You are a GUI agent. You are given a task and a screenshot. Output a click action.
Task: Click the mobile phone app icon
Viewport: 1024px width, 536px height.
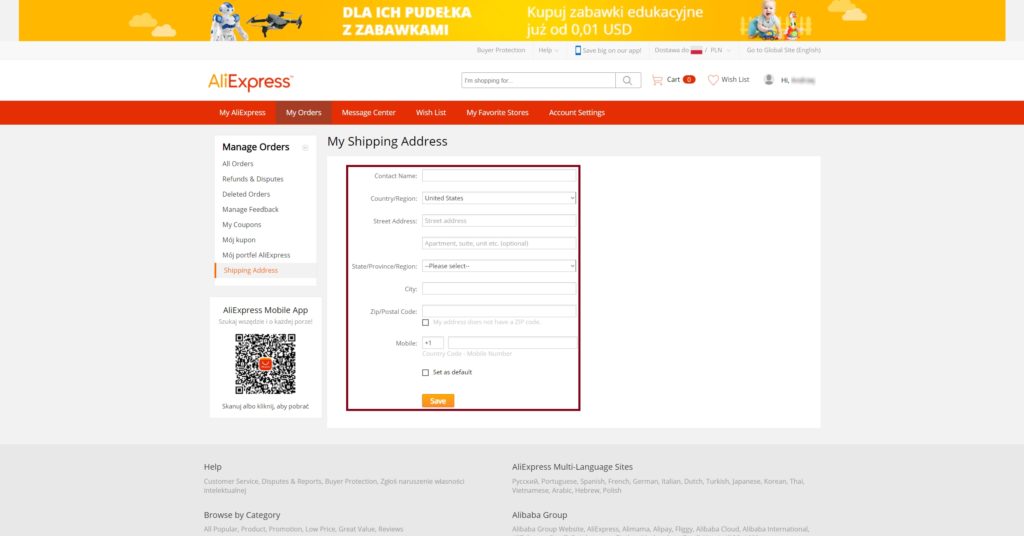[578, 50]
